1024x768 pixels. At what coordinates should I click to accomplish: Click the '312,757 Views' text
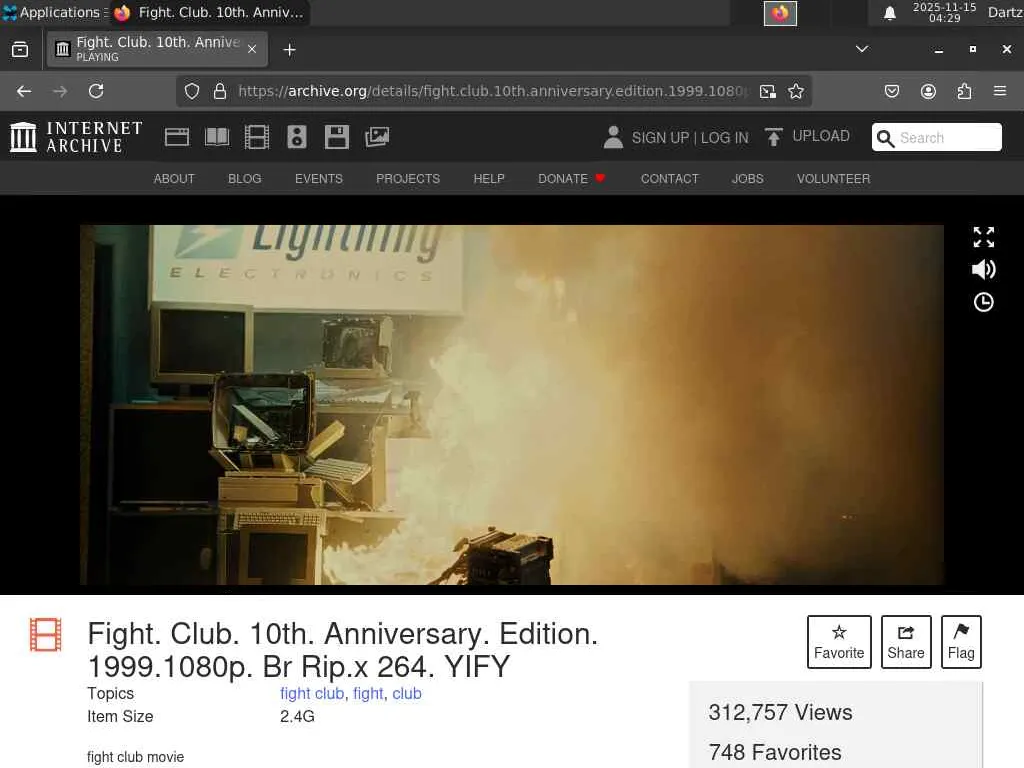pos(780,712)
